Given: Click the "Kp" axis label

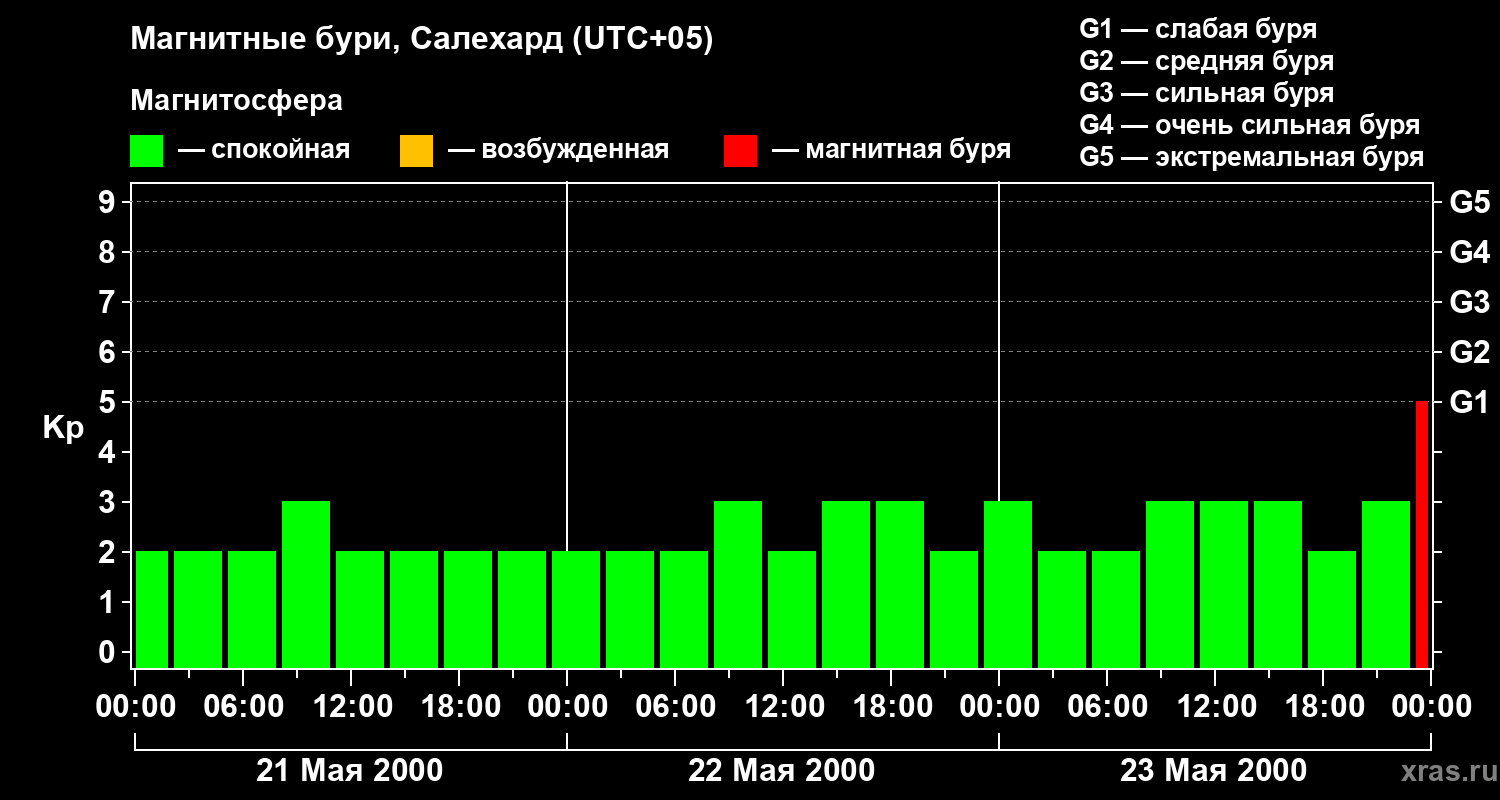Looking at the screenshot, I should (x=63, y=428).
